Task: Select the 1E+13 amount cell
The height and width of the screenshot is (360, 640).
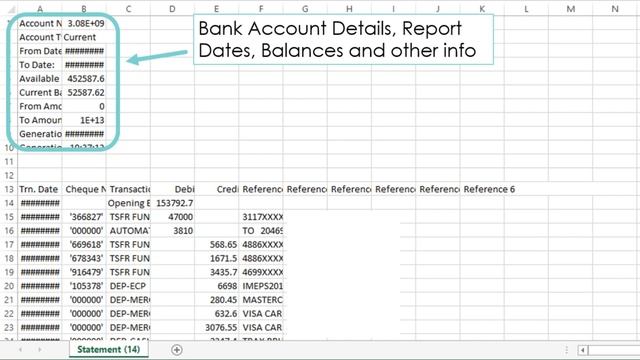Action: click(84, 120)
